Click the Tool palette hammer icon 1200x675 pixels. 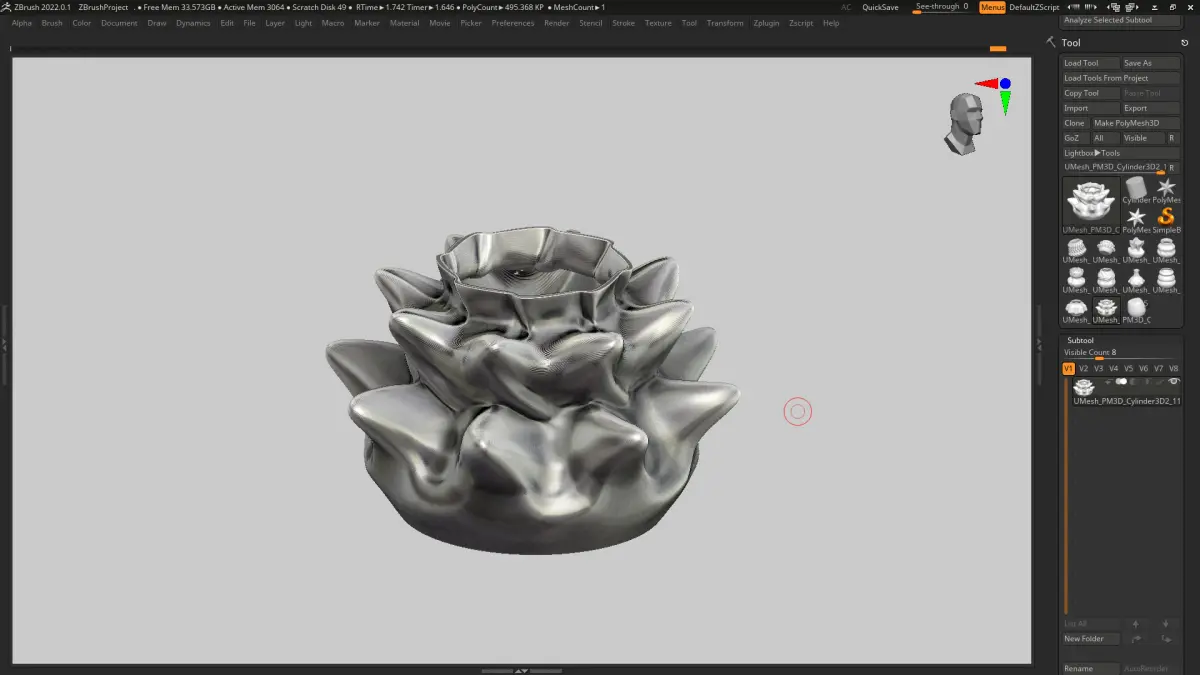1051,42
